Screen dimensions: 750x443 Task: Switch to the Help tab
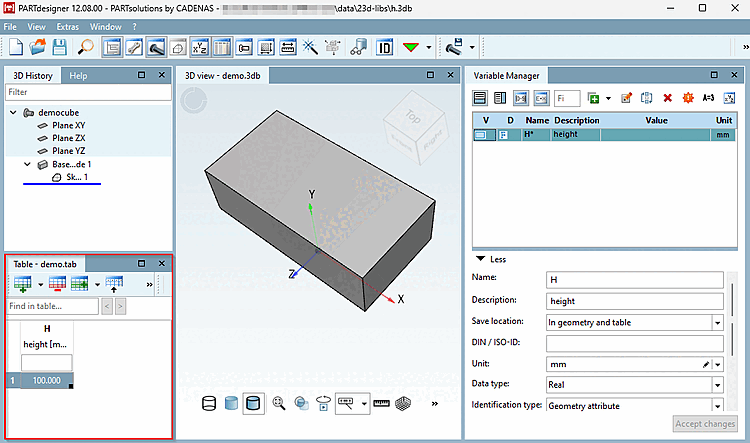78,76
